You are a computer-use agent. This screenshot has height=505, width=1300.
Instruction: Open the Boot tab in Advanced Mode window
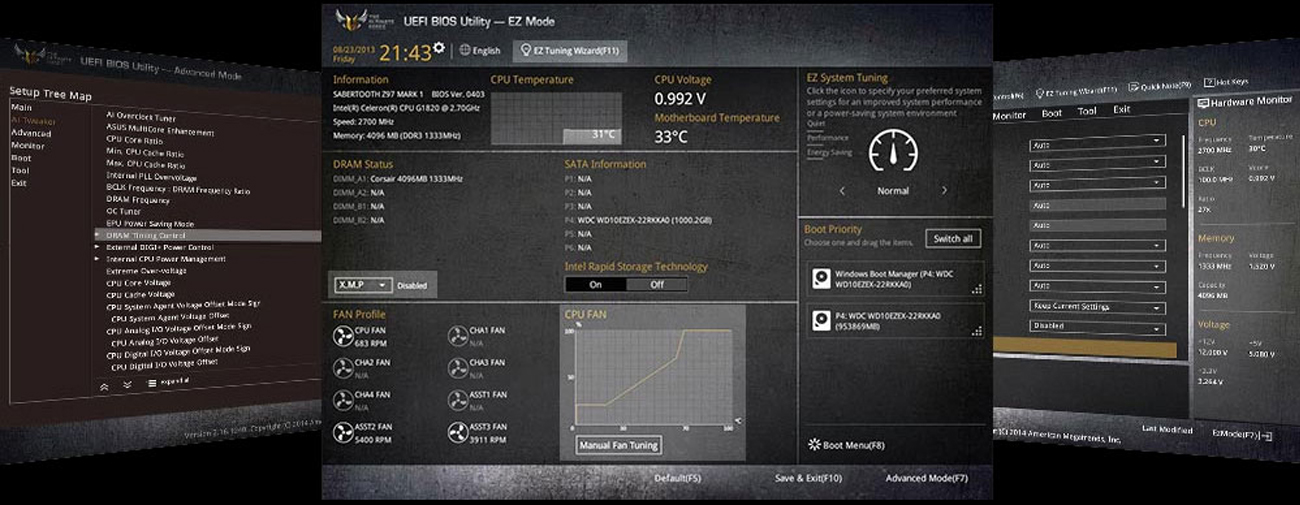[x=1051, y=113]
